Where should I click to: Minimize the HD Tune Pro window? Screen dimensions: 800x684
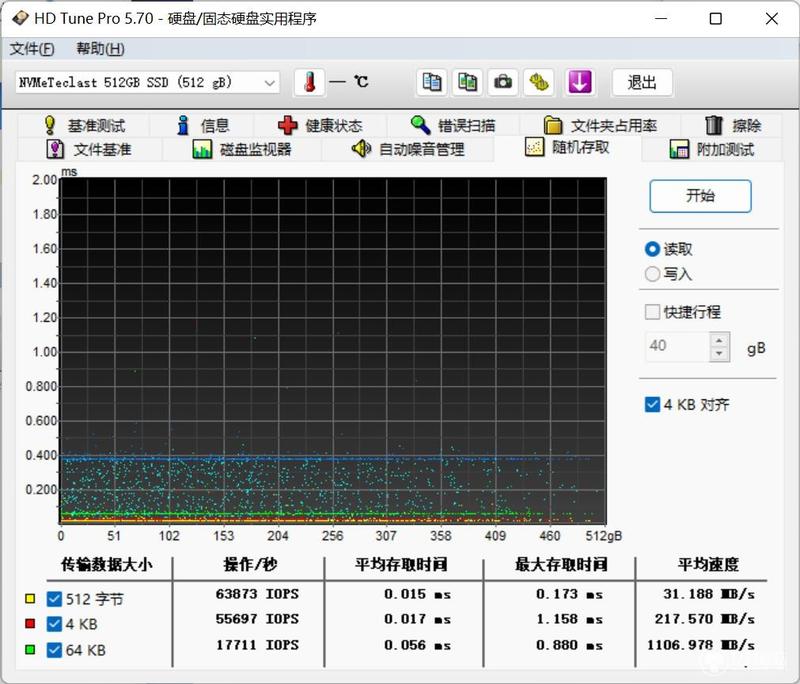coord(661,18)
